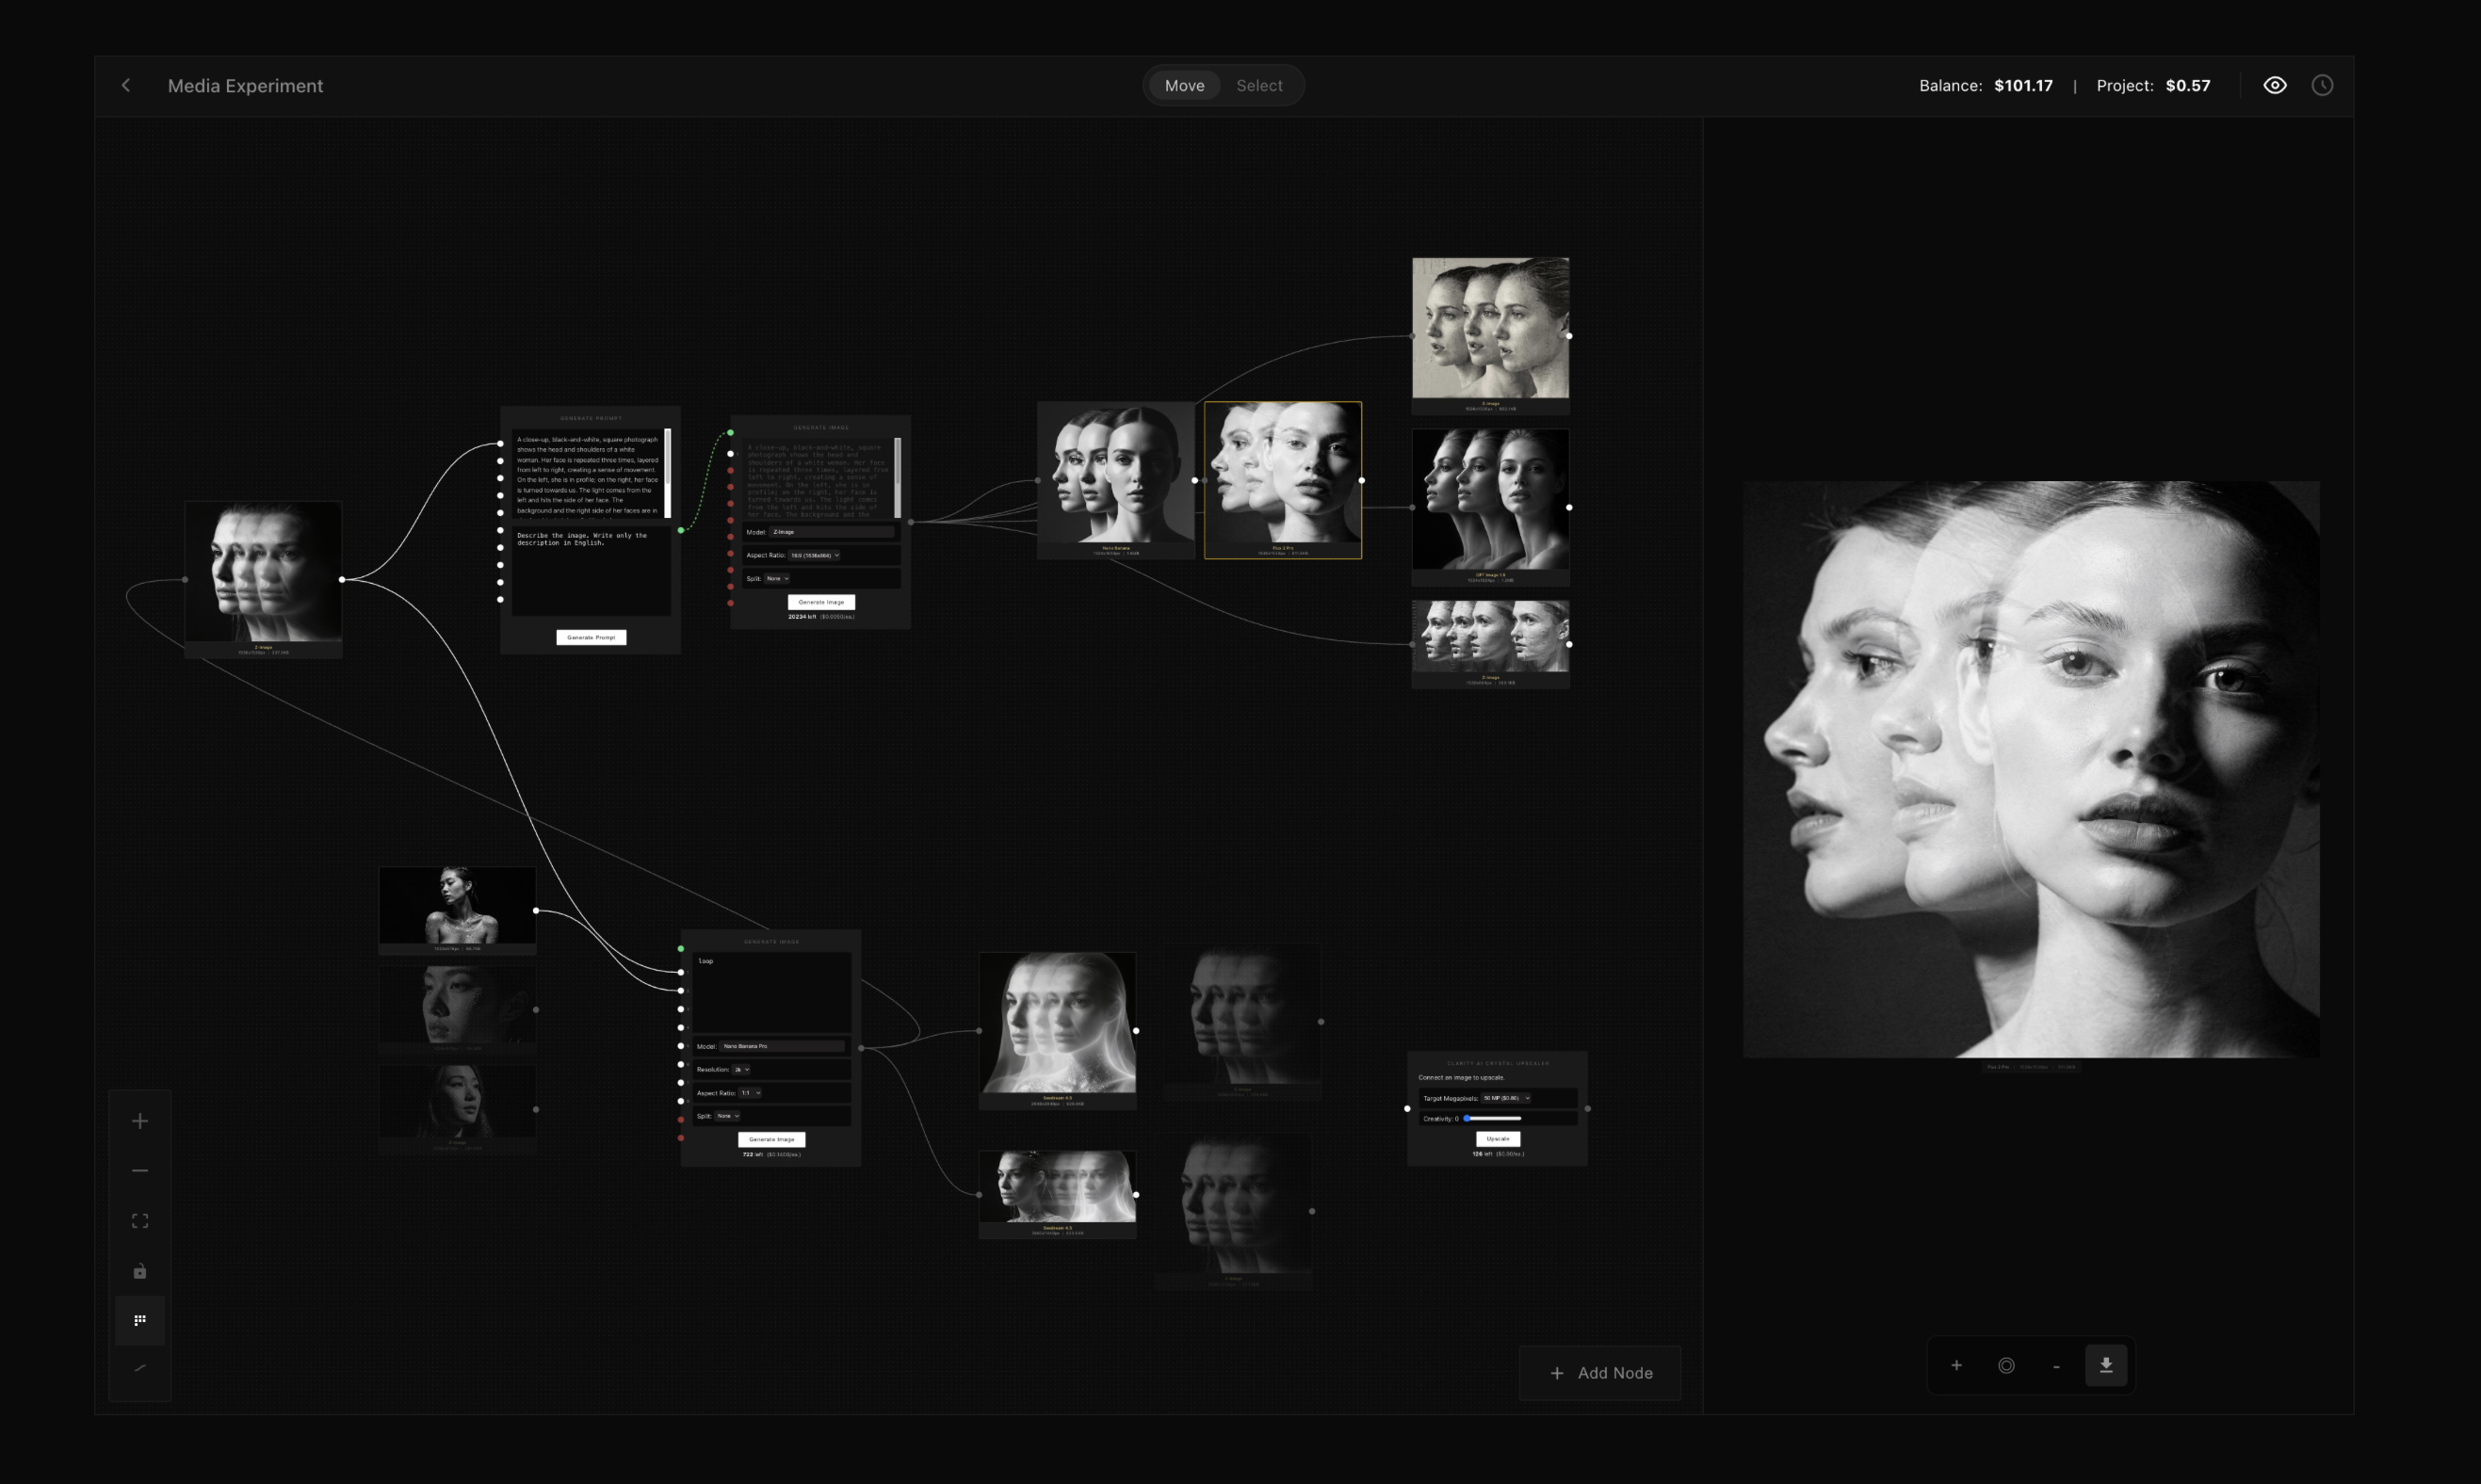Click the Add Node button
Screen dimensions: 2481x1484
tap(1600, 1373)
